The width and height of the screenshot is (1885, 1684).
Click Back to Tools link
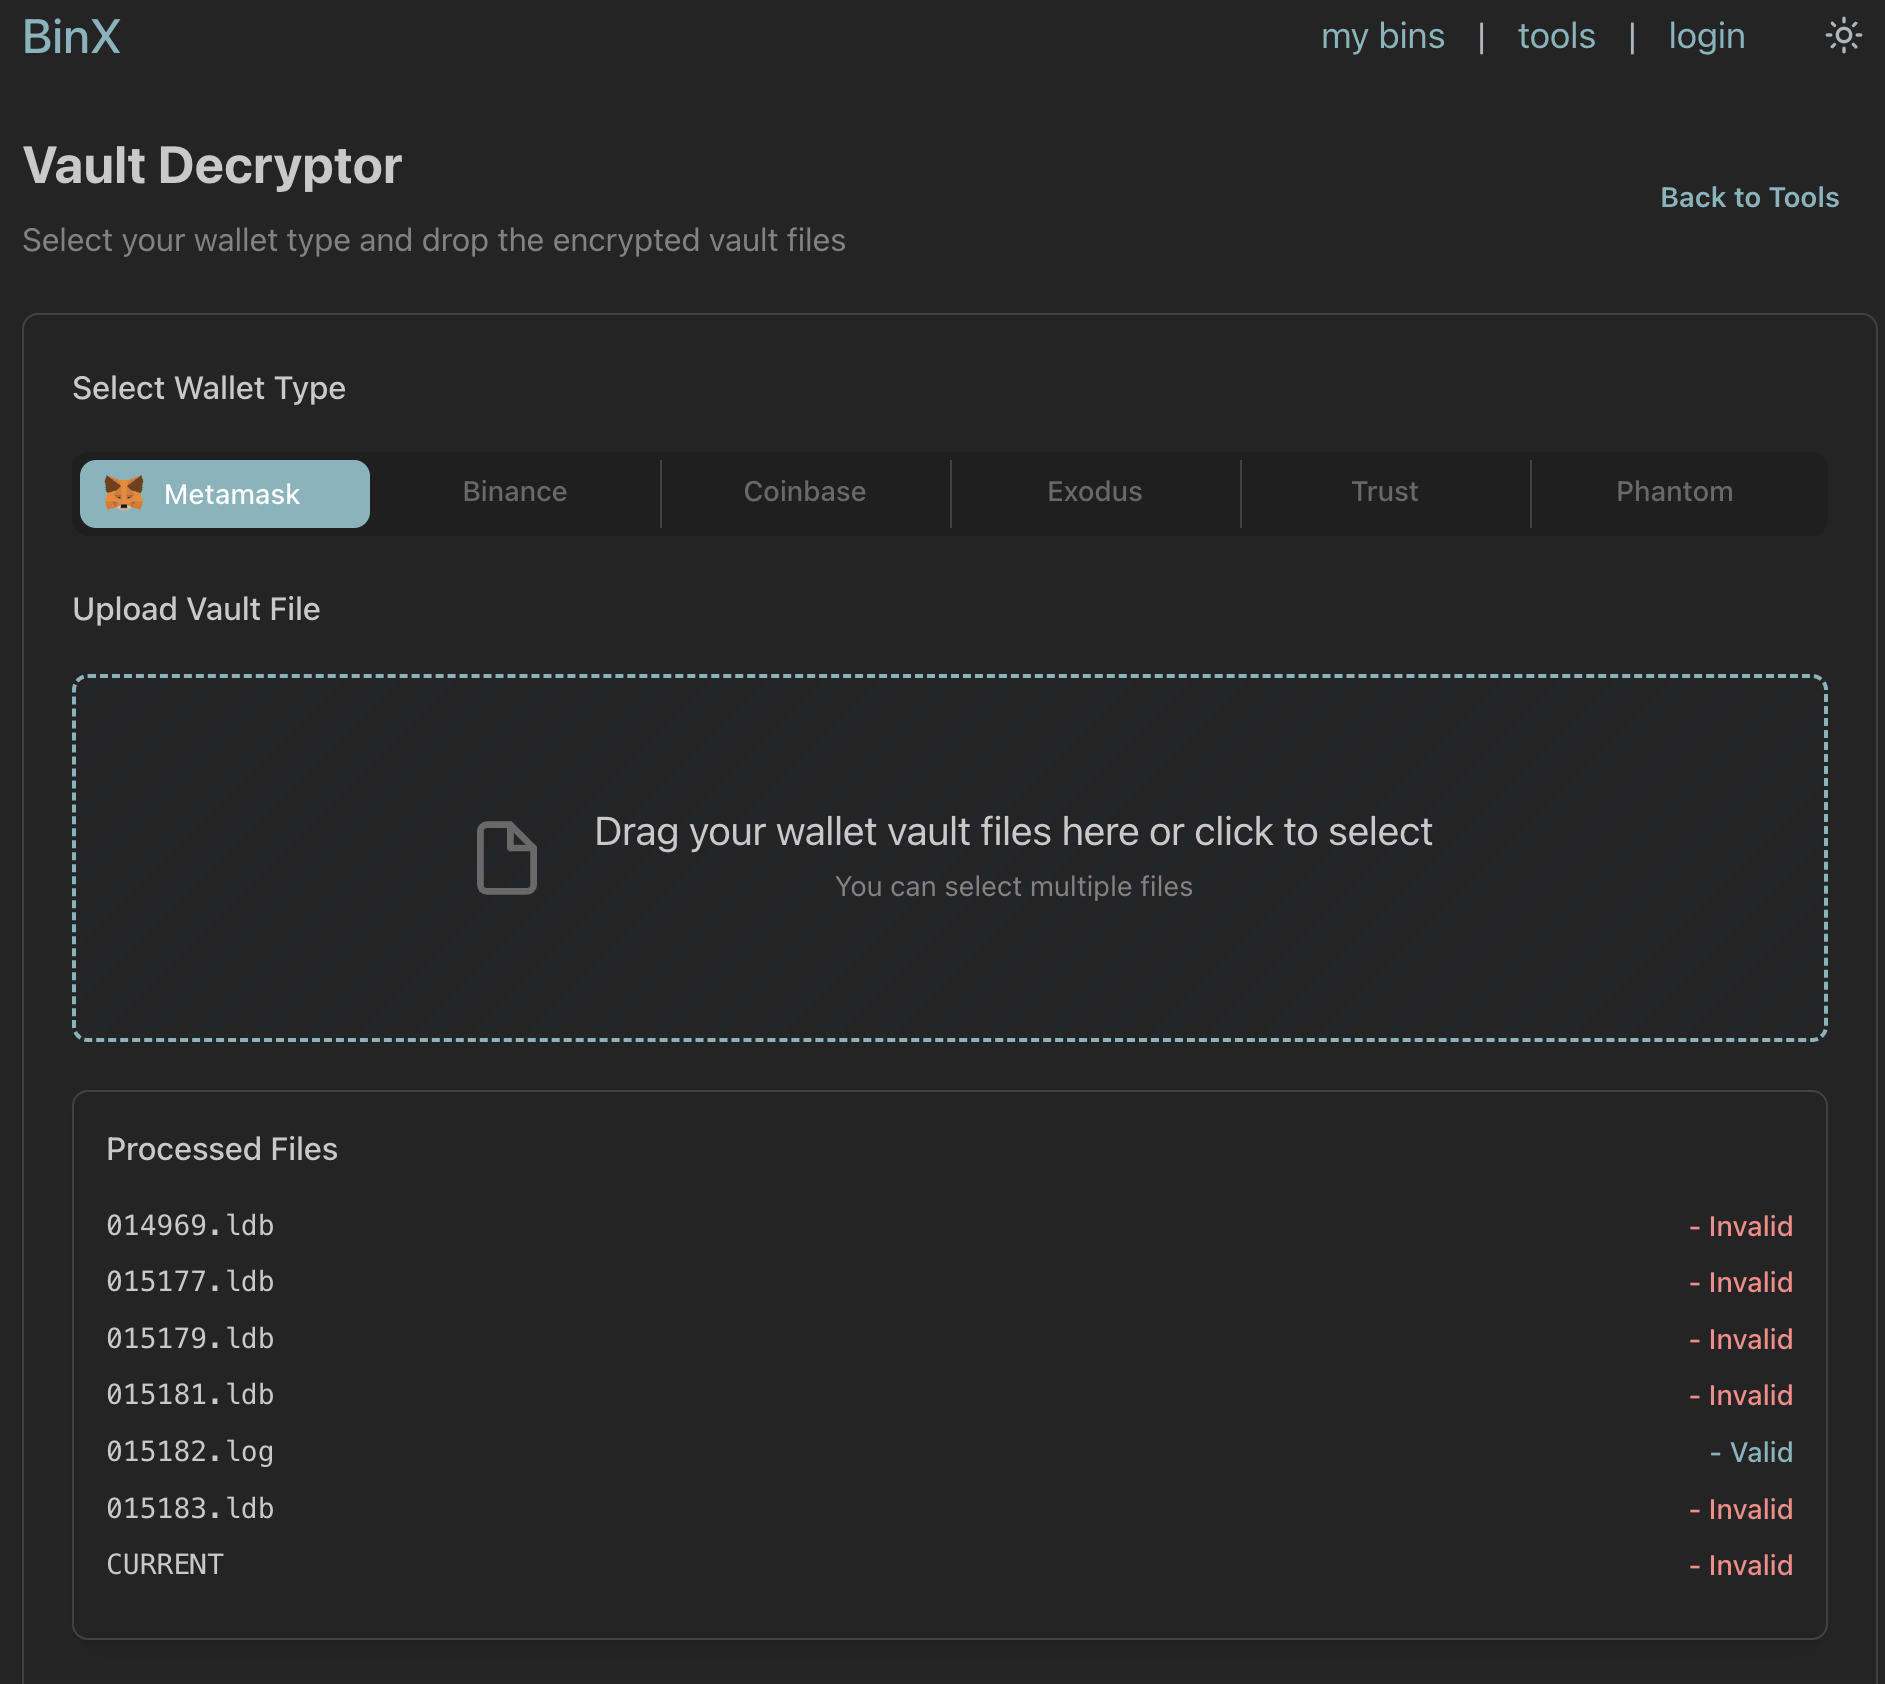[1749, 197]
